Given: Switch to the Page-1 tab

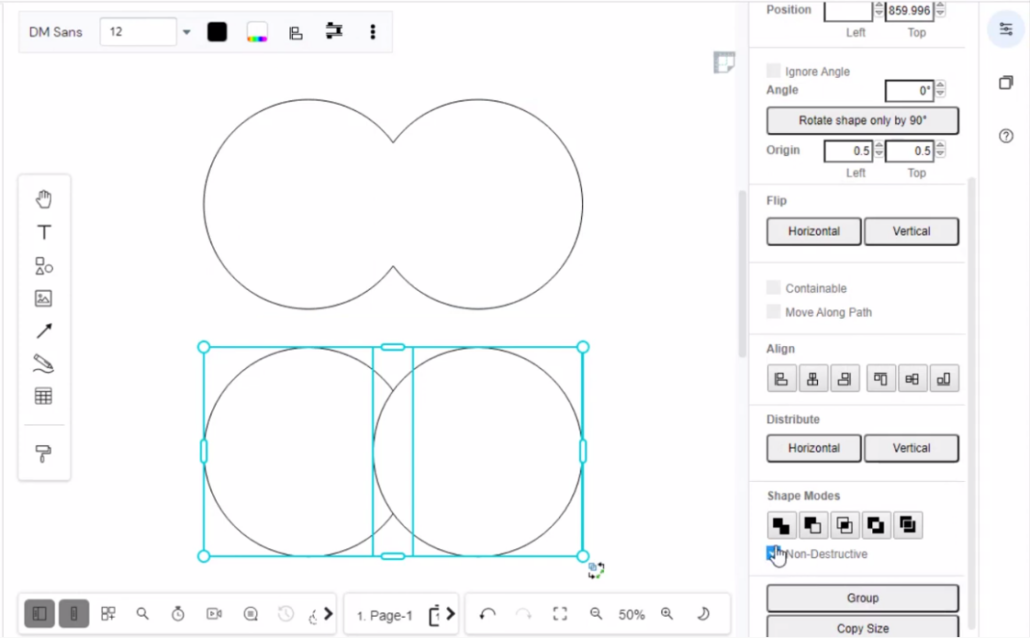Looking at the screenshot, I should pos(383,614).
